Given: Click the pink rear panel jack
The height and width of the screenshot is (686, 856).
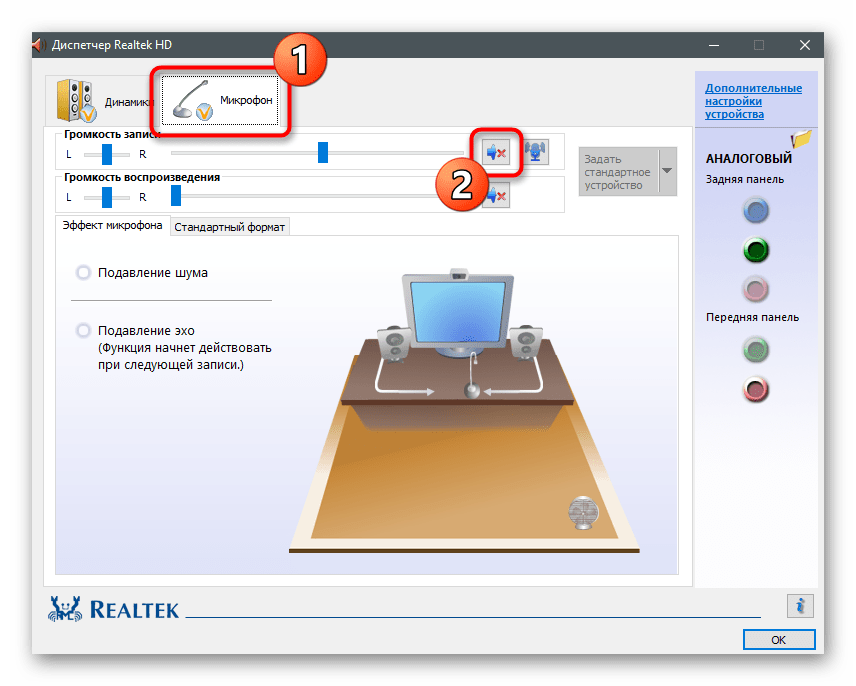Looking at the screenshot, I should [x=756, y=289].
